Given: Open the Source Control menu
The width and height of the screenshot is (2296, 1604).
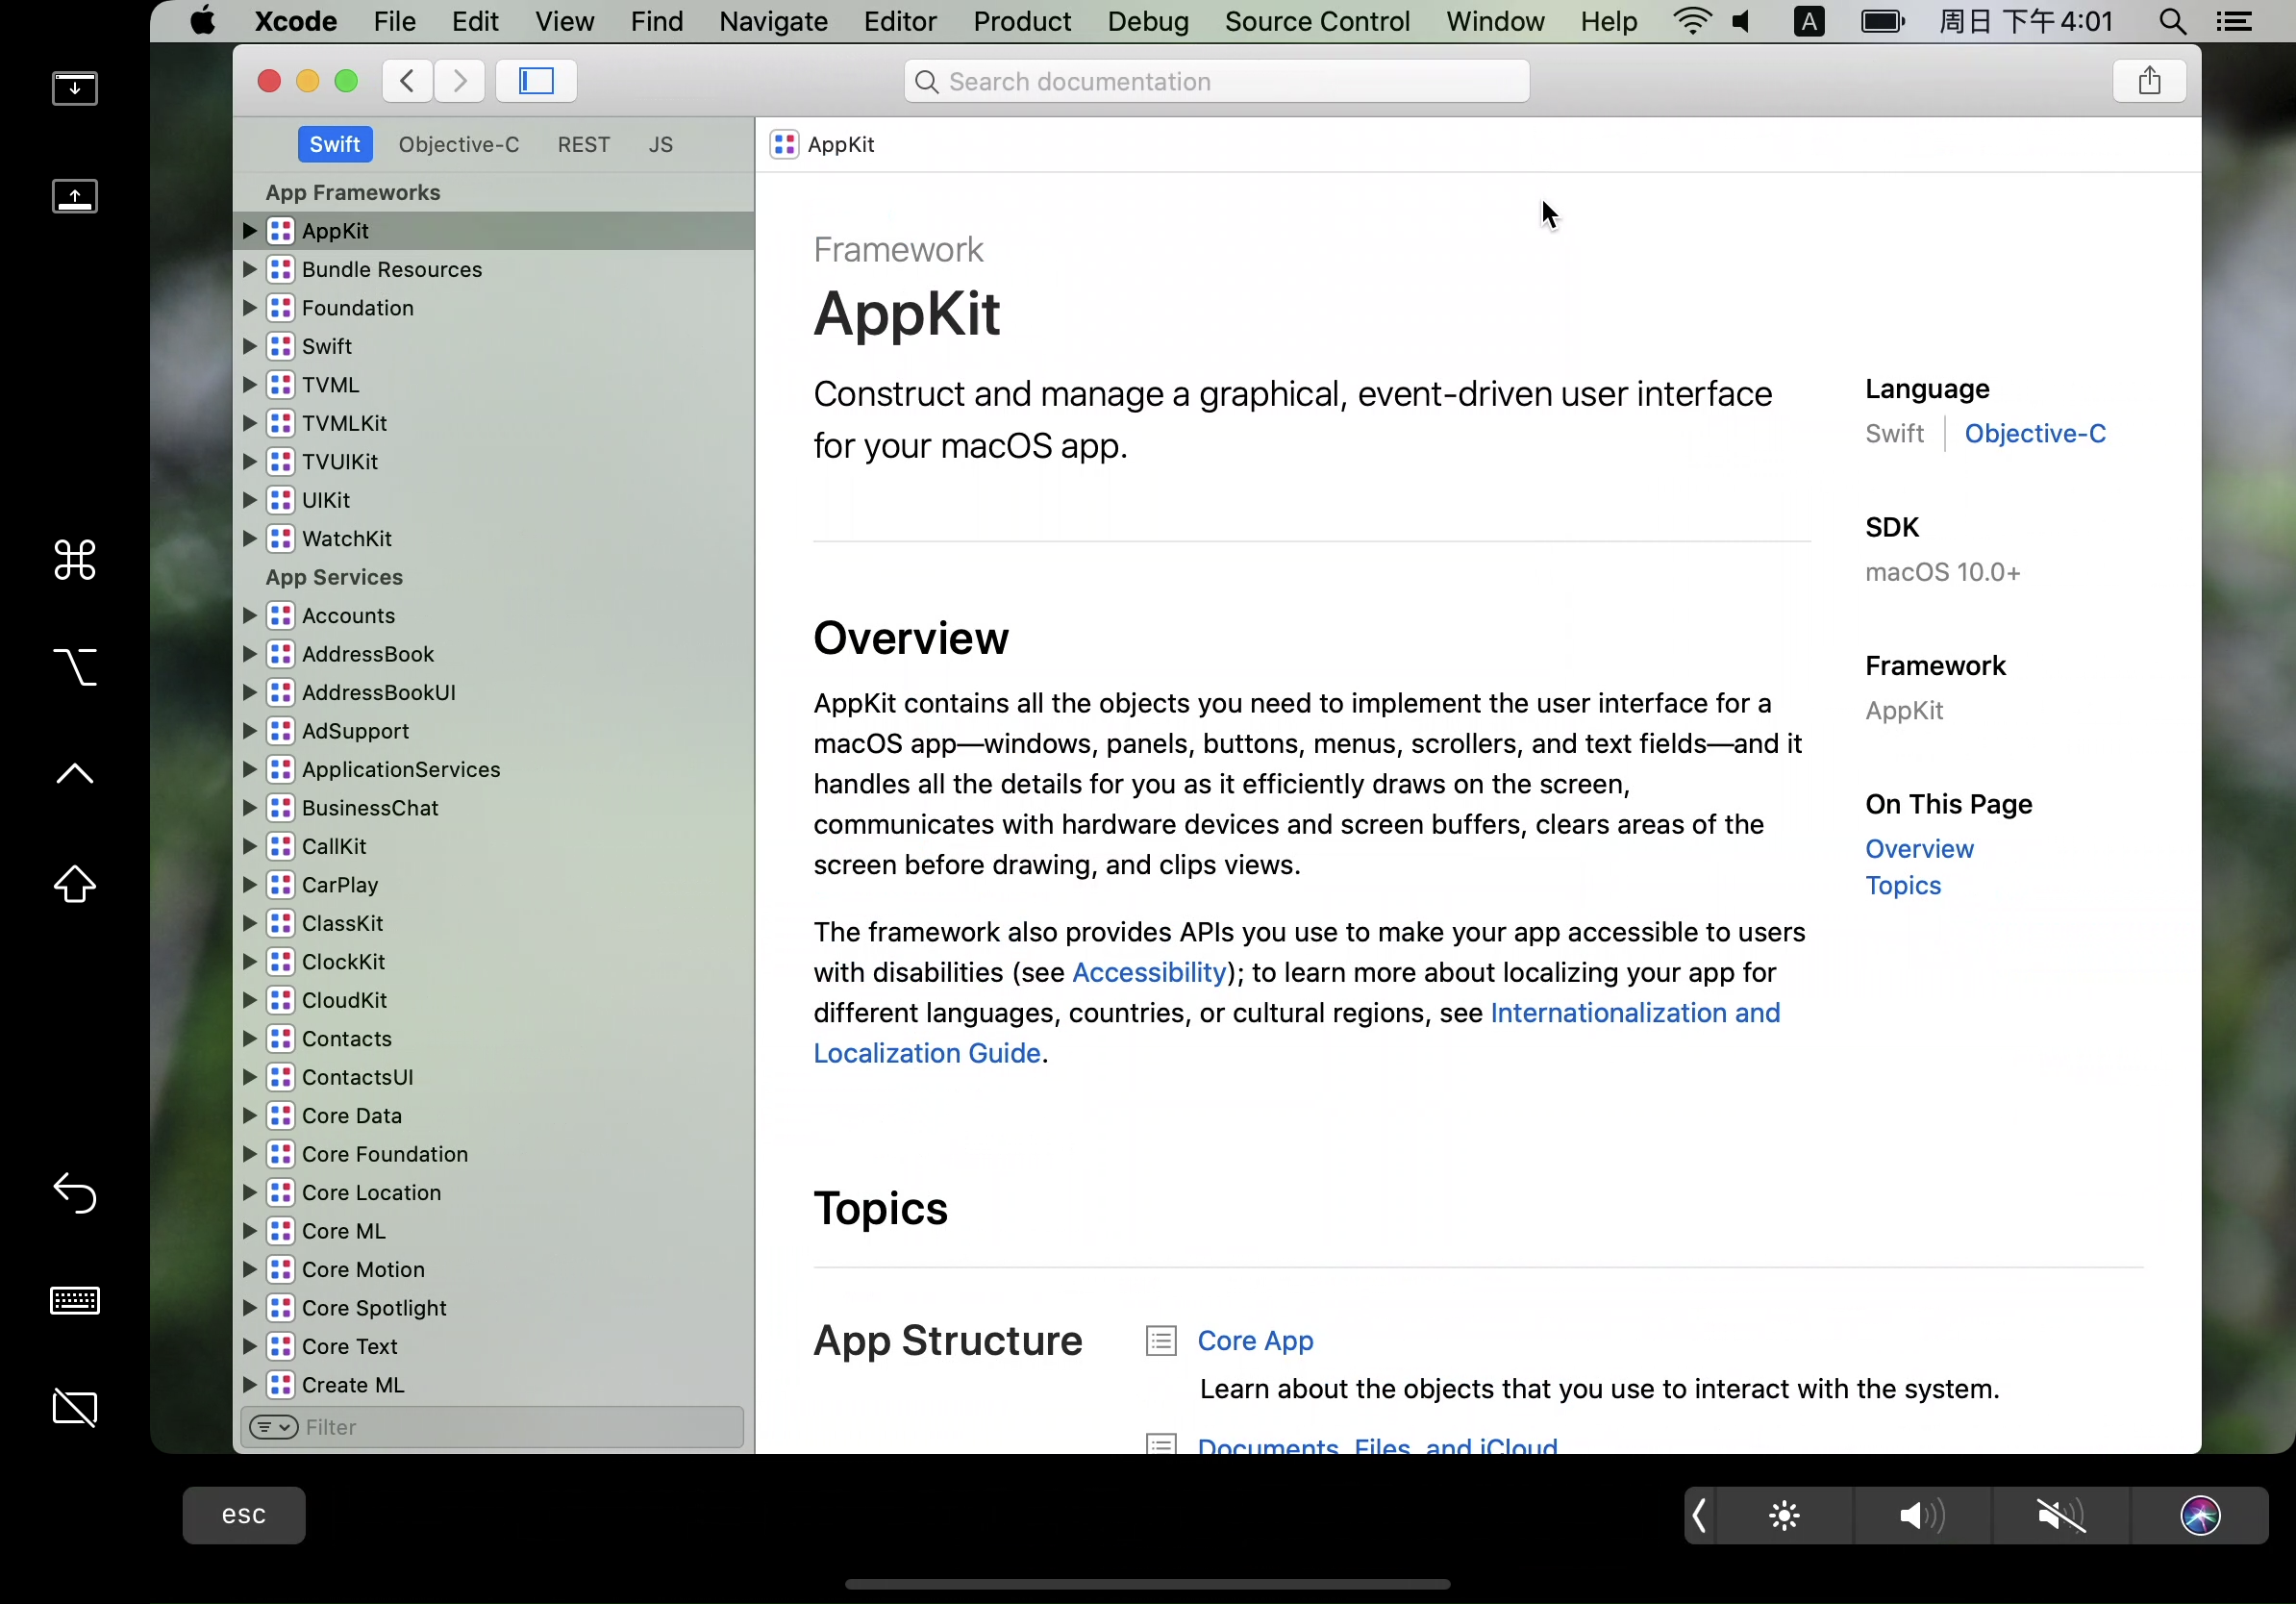Looking at the screenshot, I should pyautogui.click(x=1317, y=21).
